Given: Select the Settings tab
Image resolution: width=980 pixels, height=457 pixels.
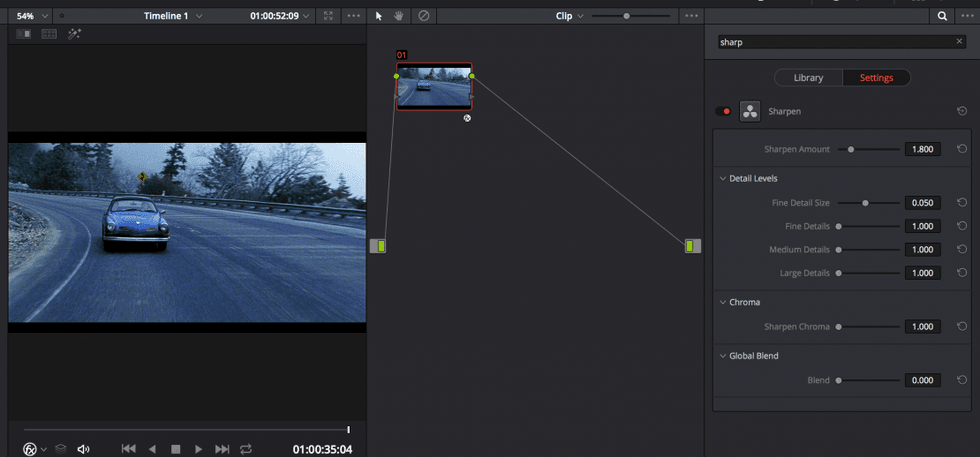Looking at the screenshot, I should (x=876, y=78).
